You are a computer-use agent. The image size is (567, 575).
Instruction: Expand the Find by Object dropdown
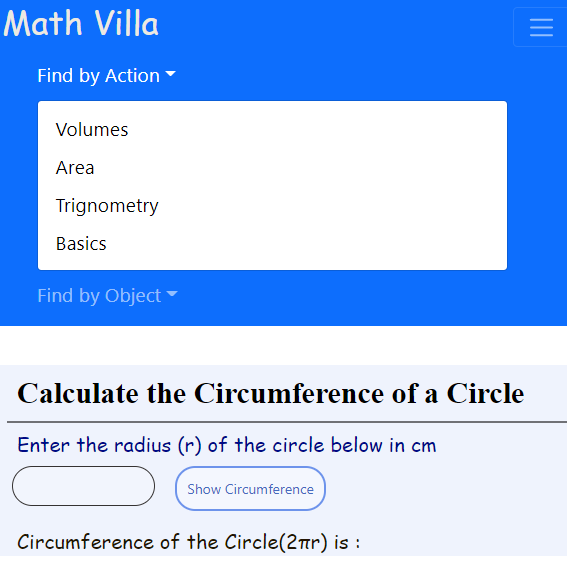[107, 296]
